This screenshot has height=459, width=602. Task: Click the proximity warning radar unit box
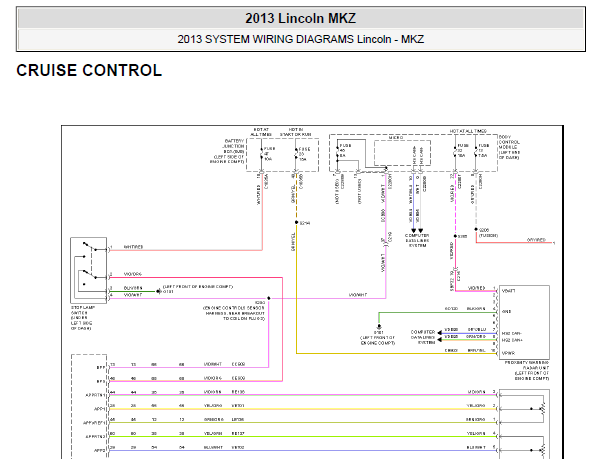point(524,322)
